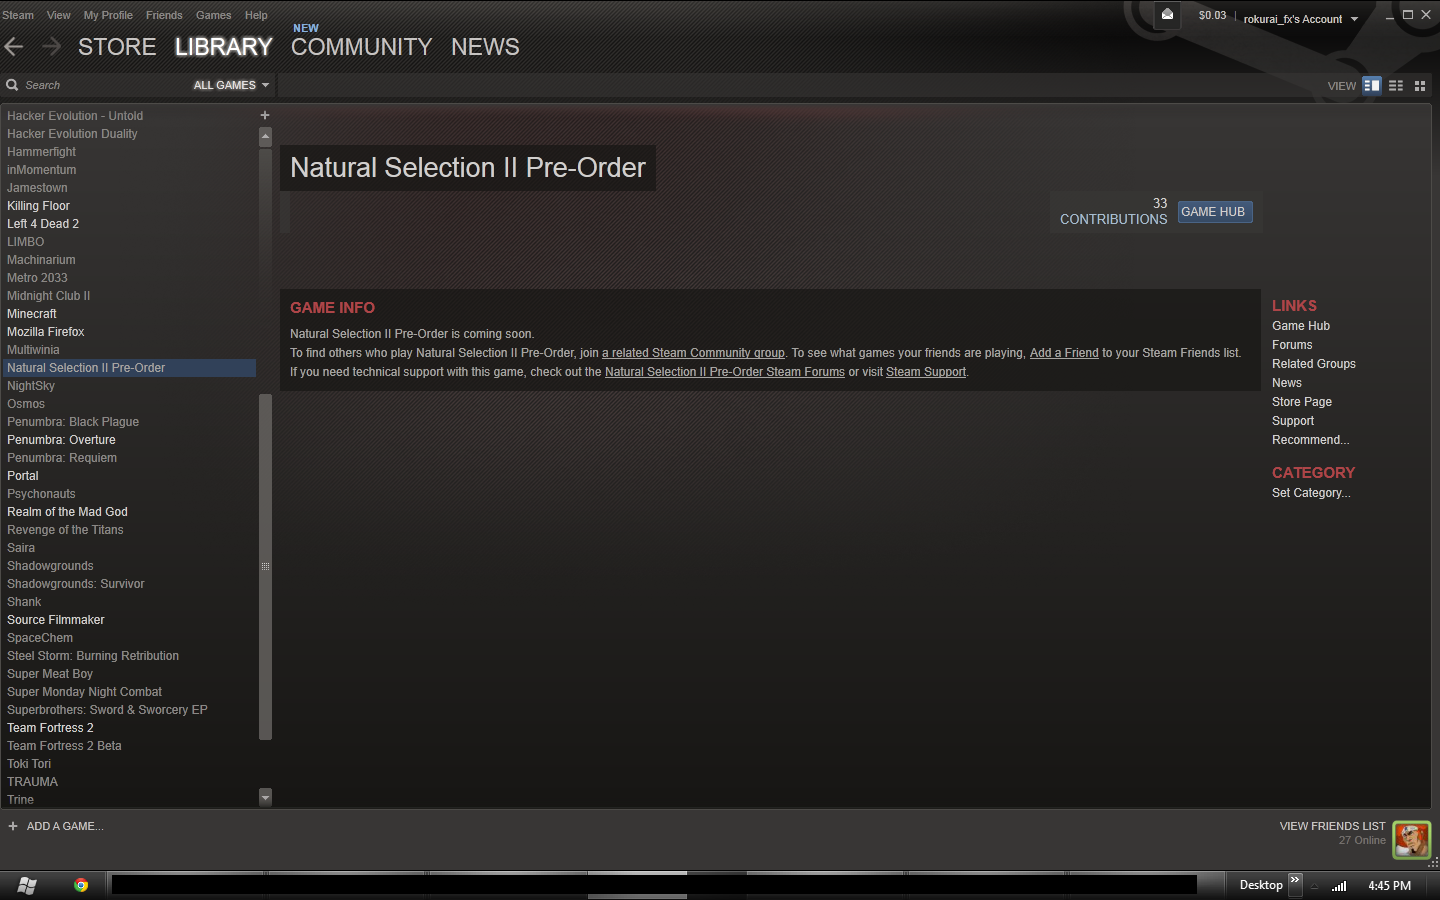Screen dimensions: 1440x900
Task: Click the games list scrollbar down arrow
Action: 265,798
